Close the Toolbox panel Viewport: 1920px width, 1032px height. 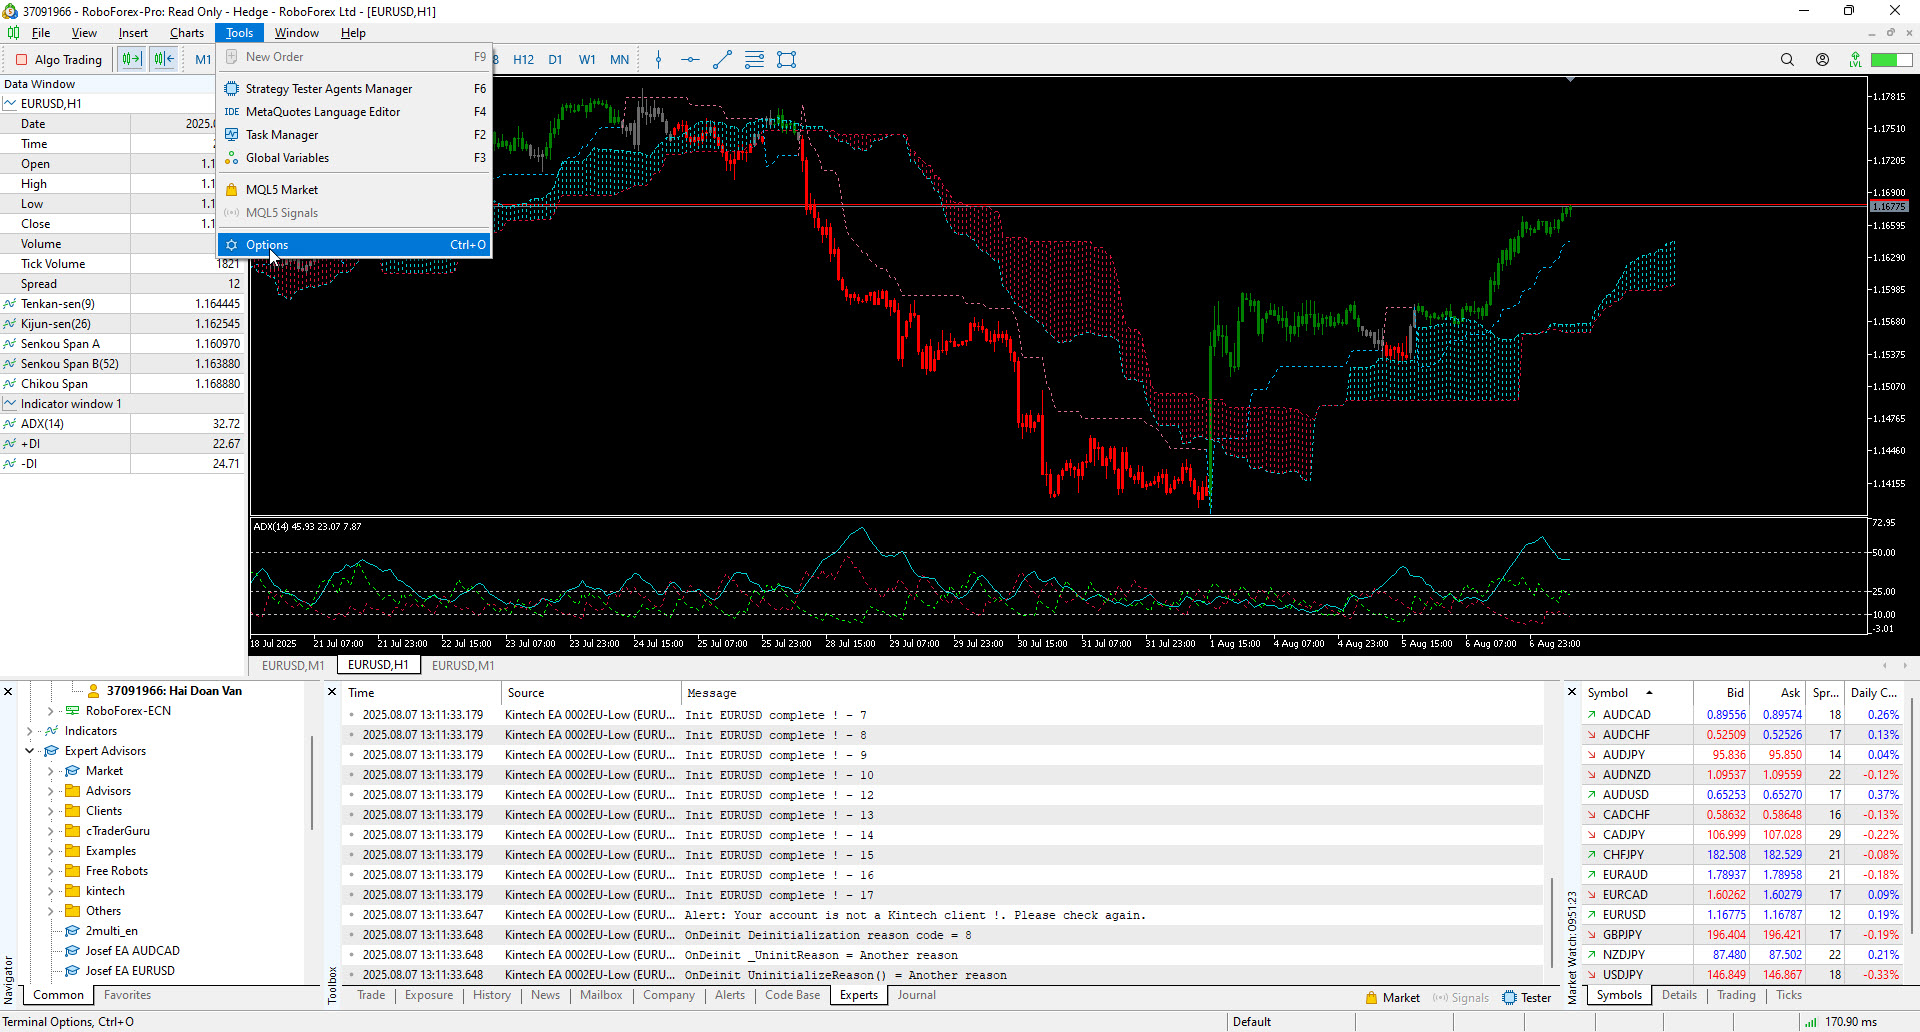[x=333, y=692]
